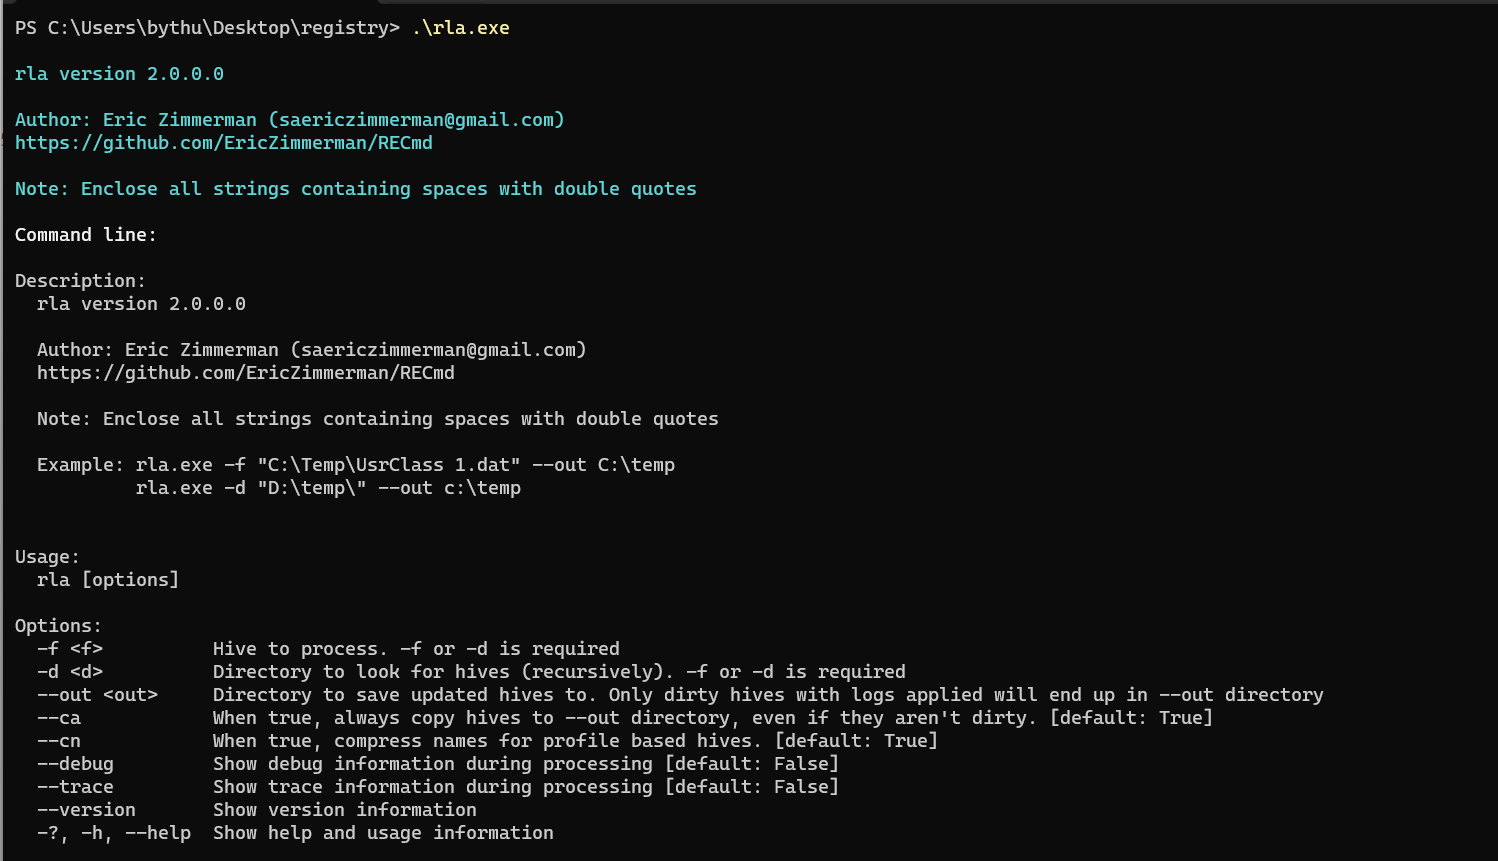Click the 'Command line:' heading
This screenshot has height=861, width=1498.
(x=86, y=235)
